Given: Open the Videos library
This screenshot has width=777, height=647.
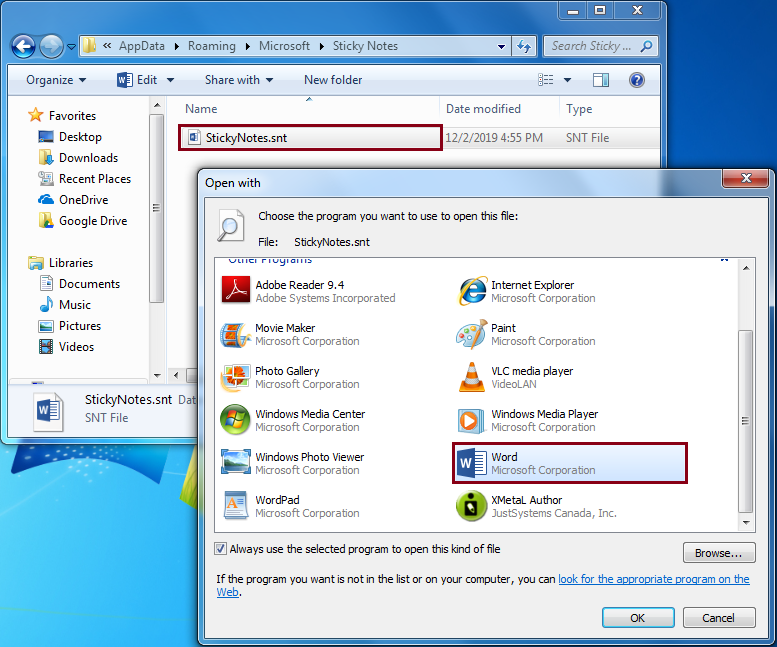Looking at the screenshot, I should click(66, 346).
